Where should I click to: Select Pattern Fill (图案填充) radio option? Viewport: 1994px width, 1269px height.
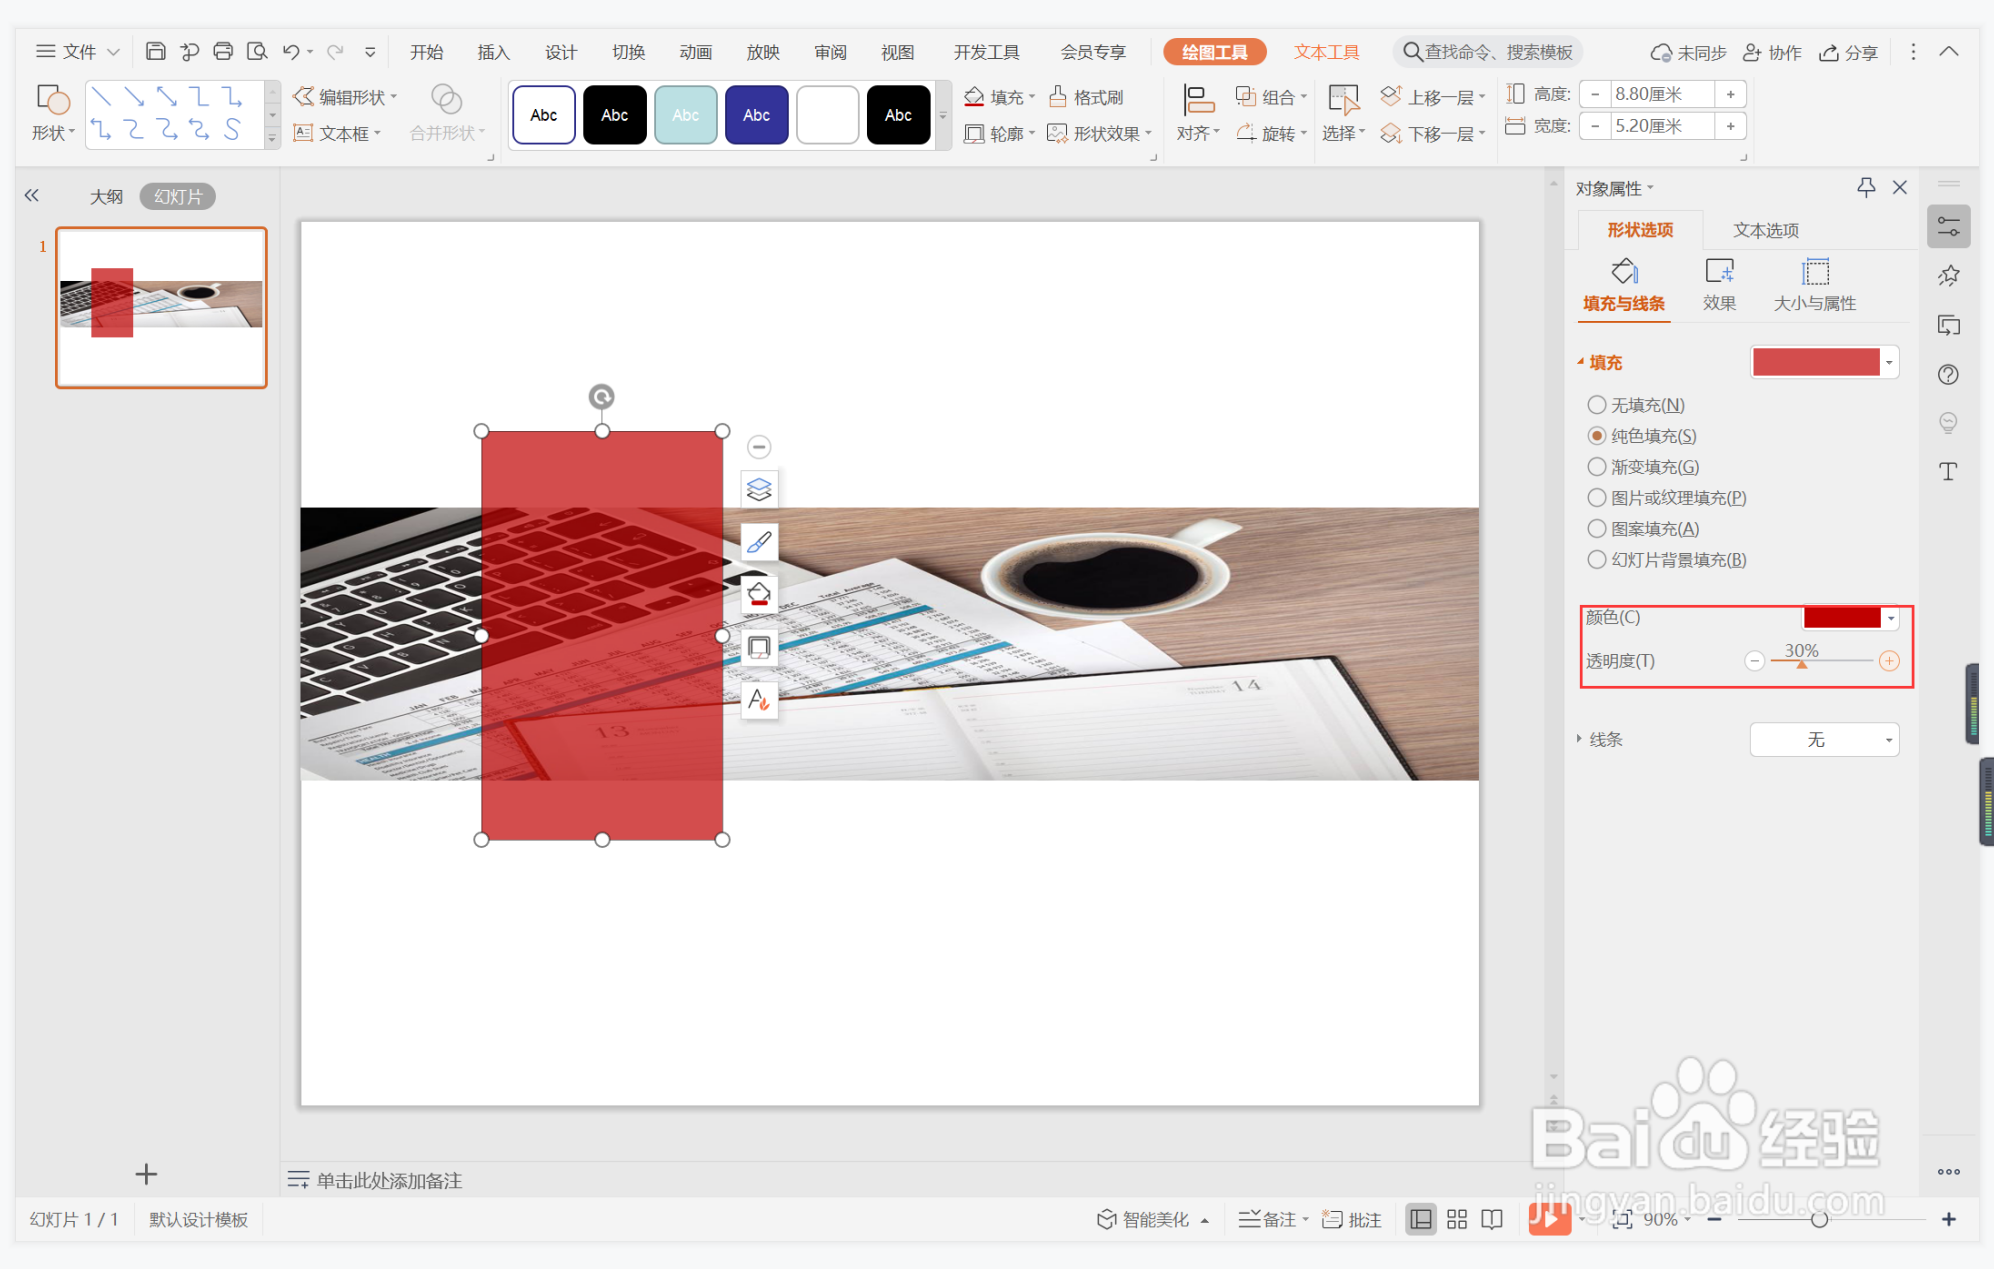[x=1597, y=529]
